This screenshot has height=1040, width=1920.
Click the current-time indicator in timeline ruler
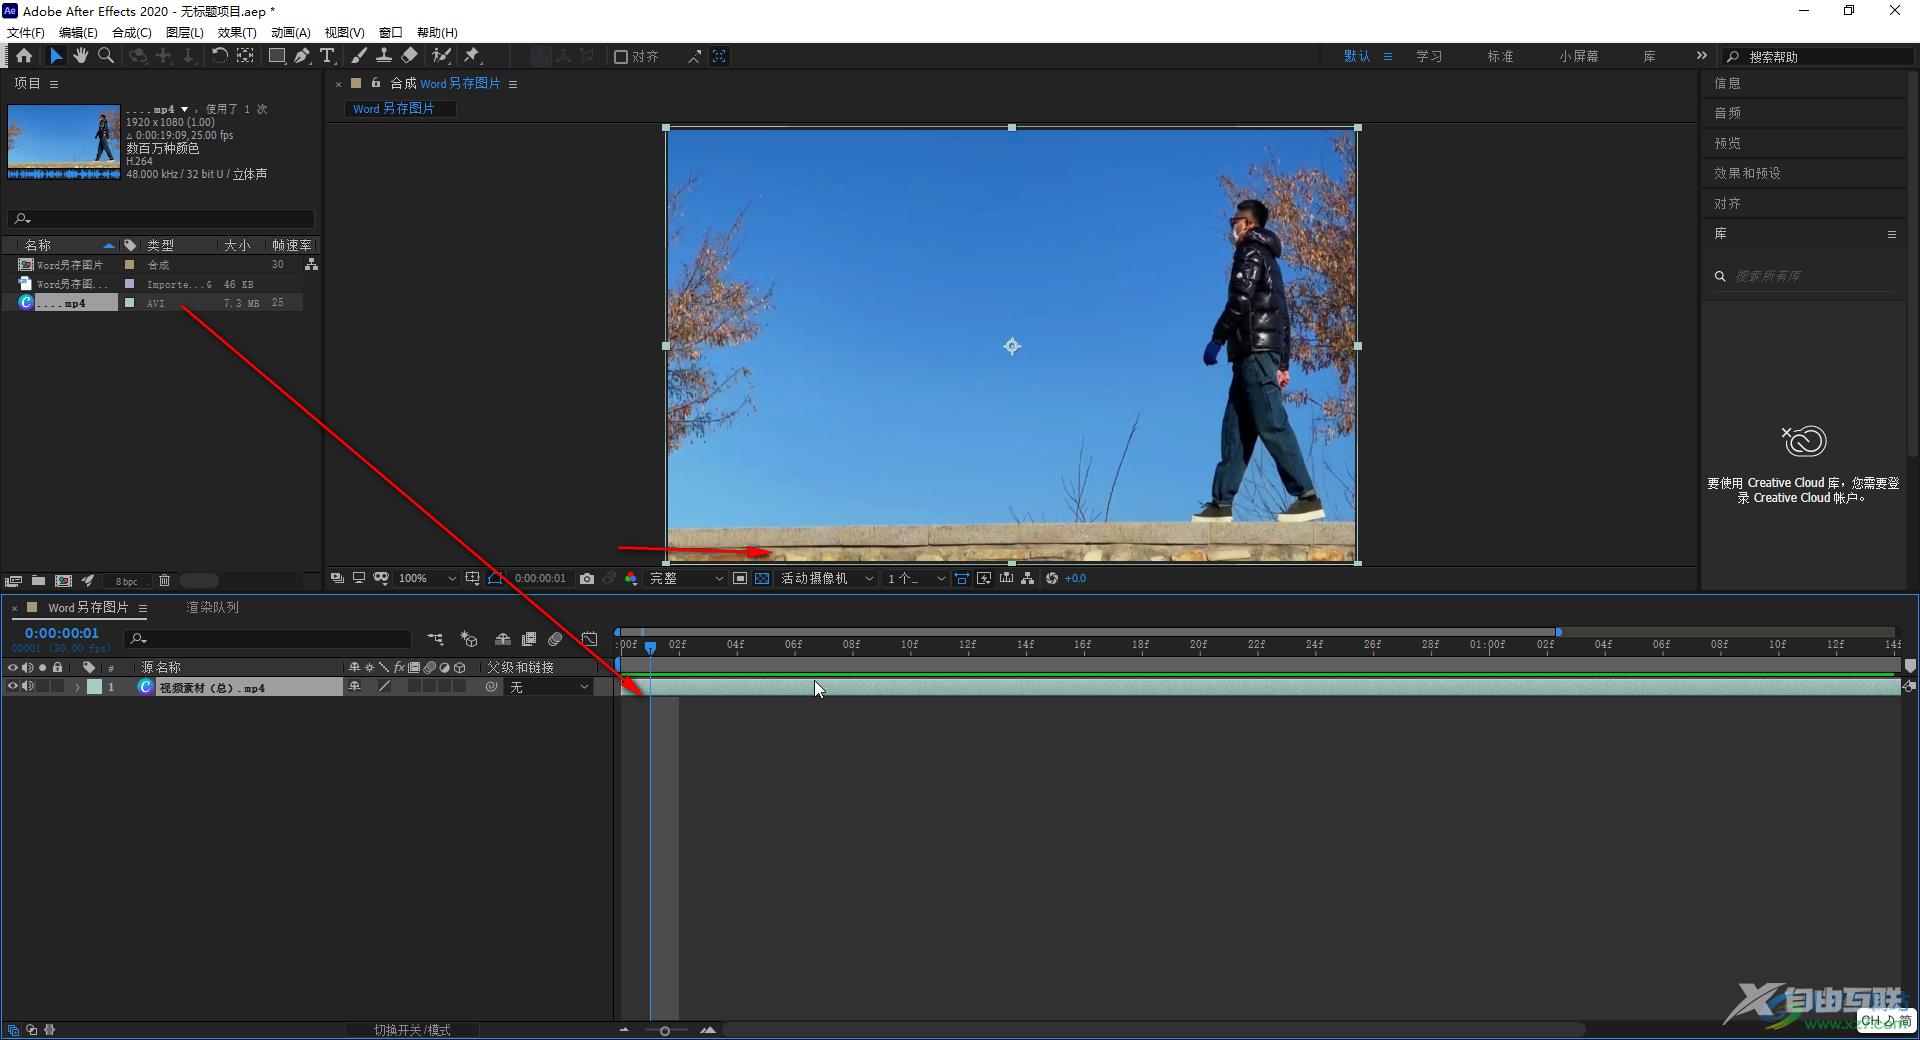pyautogui.click(x=650, y=647)
